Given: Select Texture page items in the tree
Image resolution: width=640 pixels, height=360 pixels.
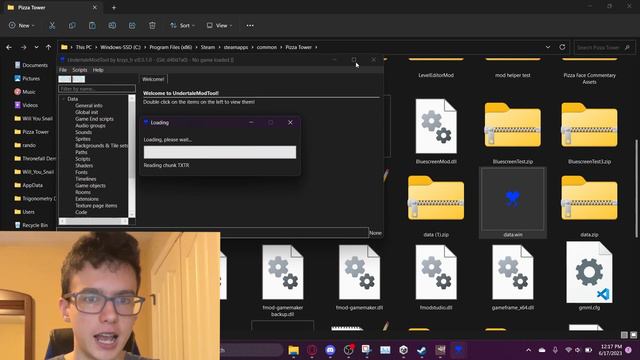Looking at the screenshot, I should tap(96, 205).
